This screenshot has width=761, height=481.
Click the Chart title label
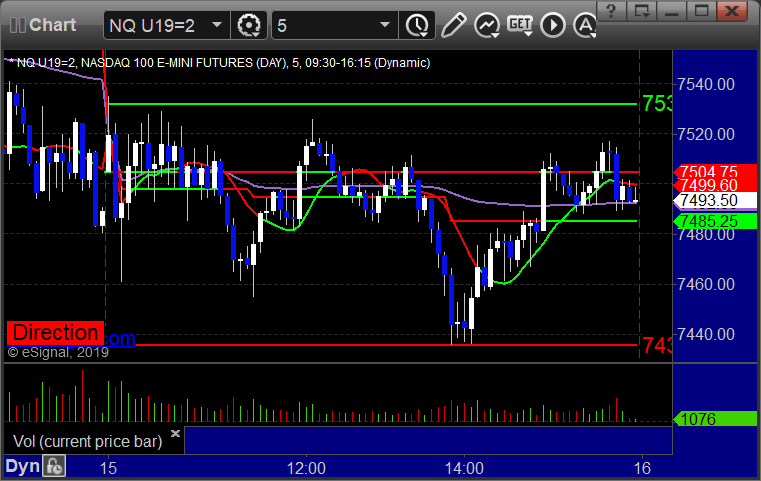coord(52,25)
